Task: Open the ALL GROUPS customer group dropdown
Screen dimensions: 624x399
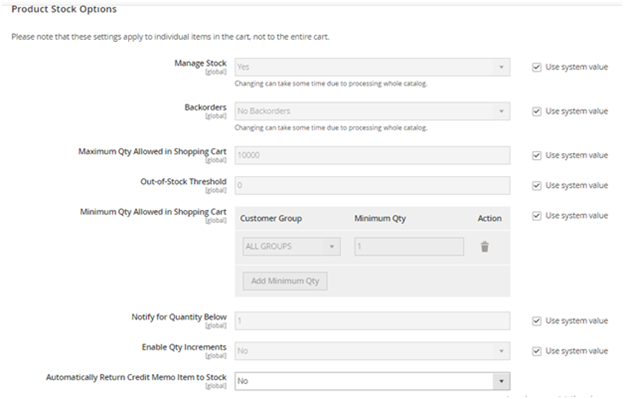Action: (x=292, y=247)
